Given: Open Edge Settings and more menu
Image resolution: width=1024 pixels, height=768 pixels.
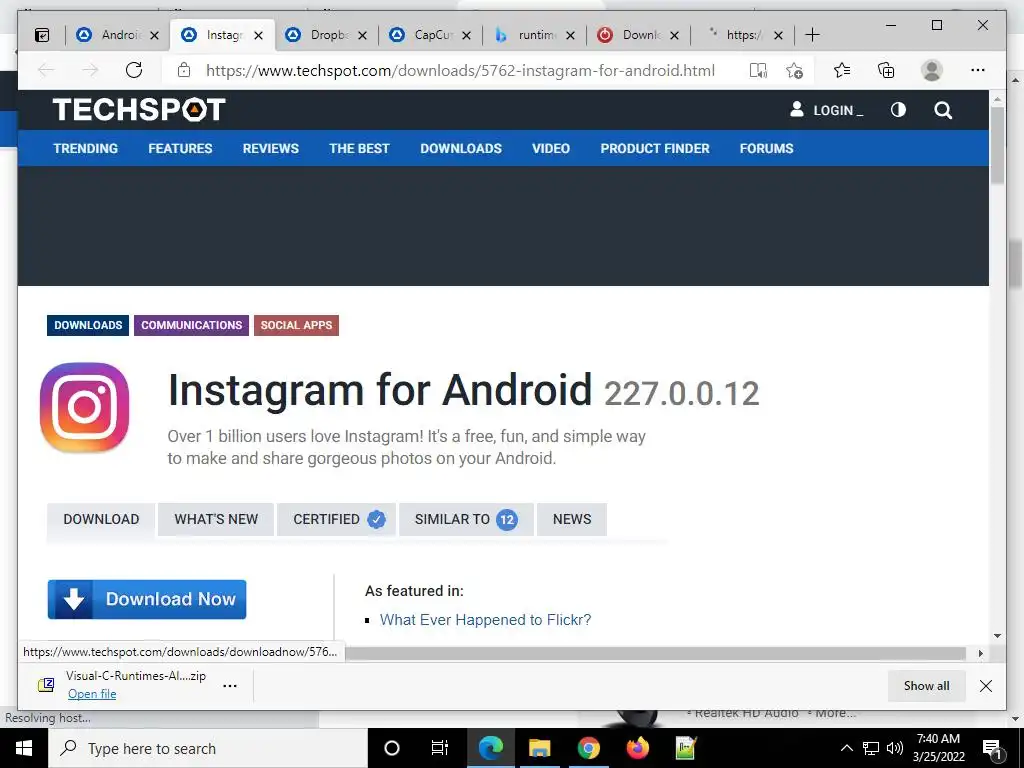Looking at the screenshot, I should (978, 71).
